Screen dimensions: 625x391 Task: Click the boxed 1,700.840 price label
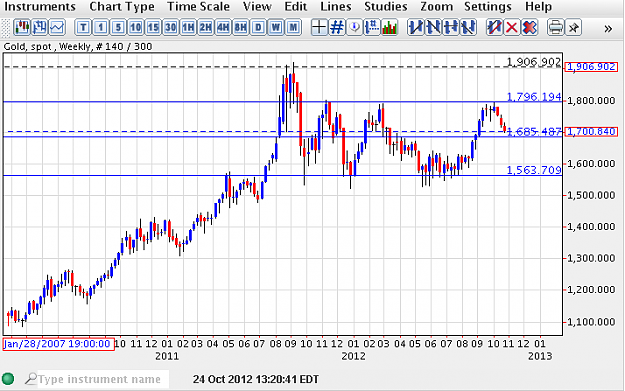(591, 132)
